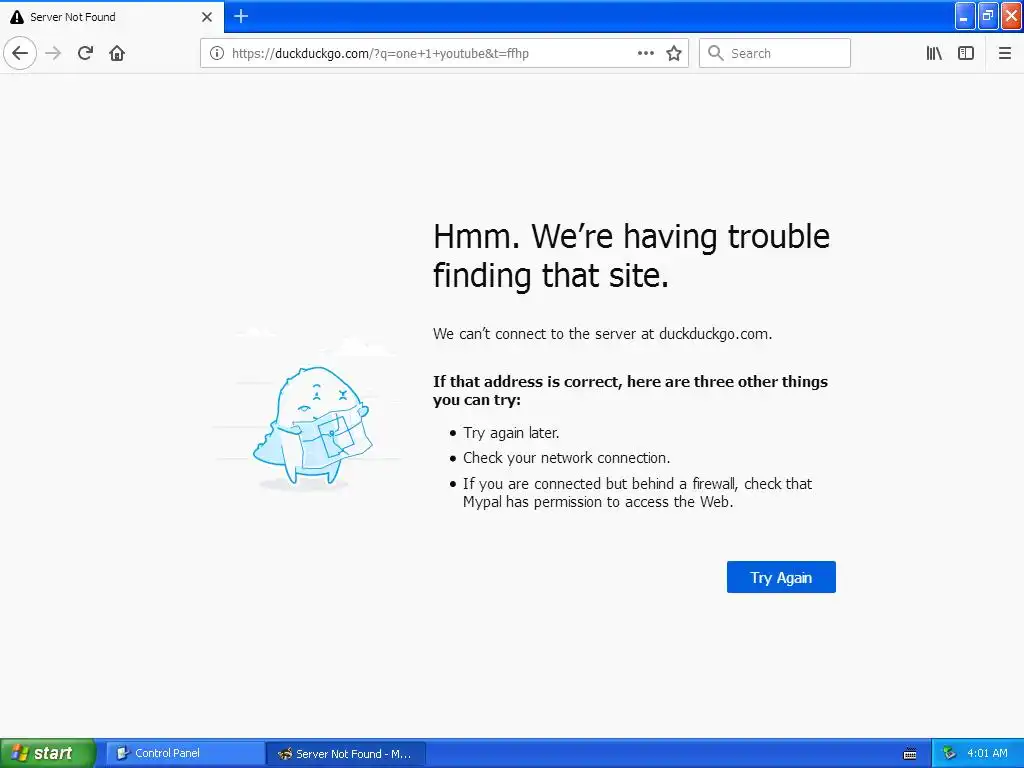
Task: Click the network tray icon
Action: click(x=950, y=753)
